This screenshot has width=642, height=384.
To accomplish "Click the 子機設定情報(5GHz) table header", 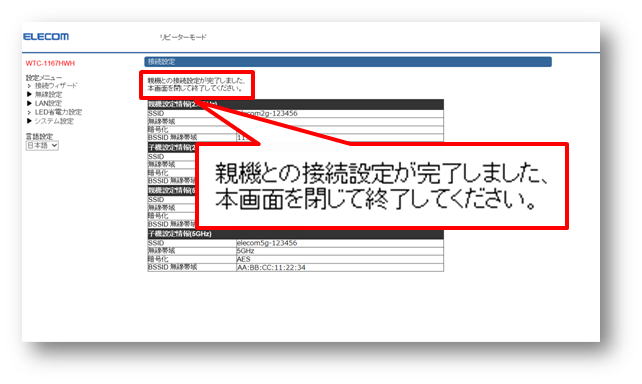I will [295, 234].
